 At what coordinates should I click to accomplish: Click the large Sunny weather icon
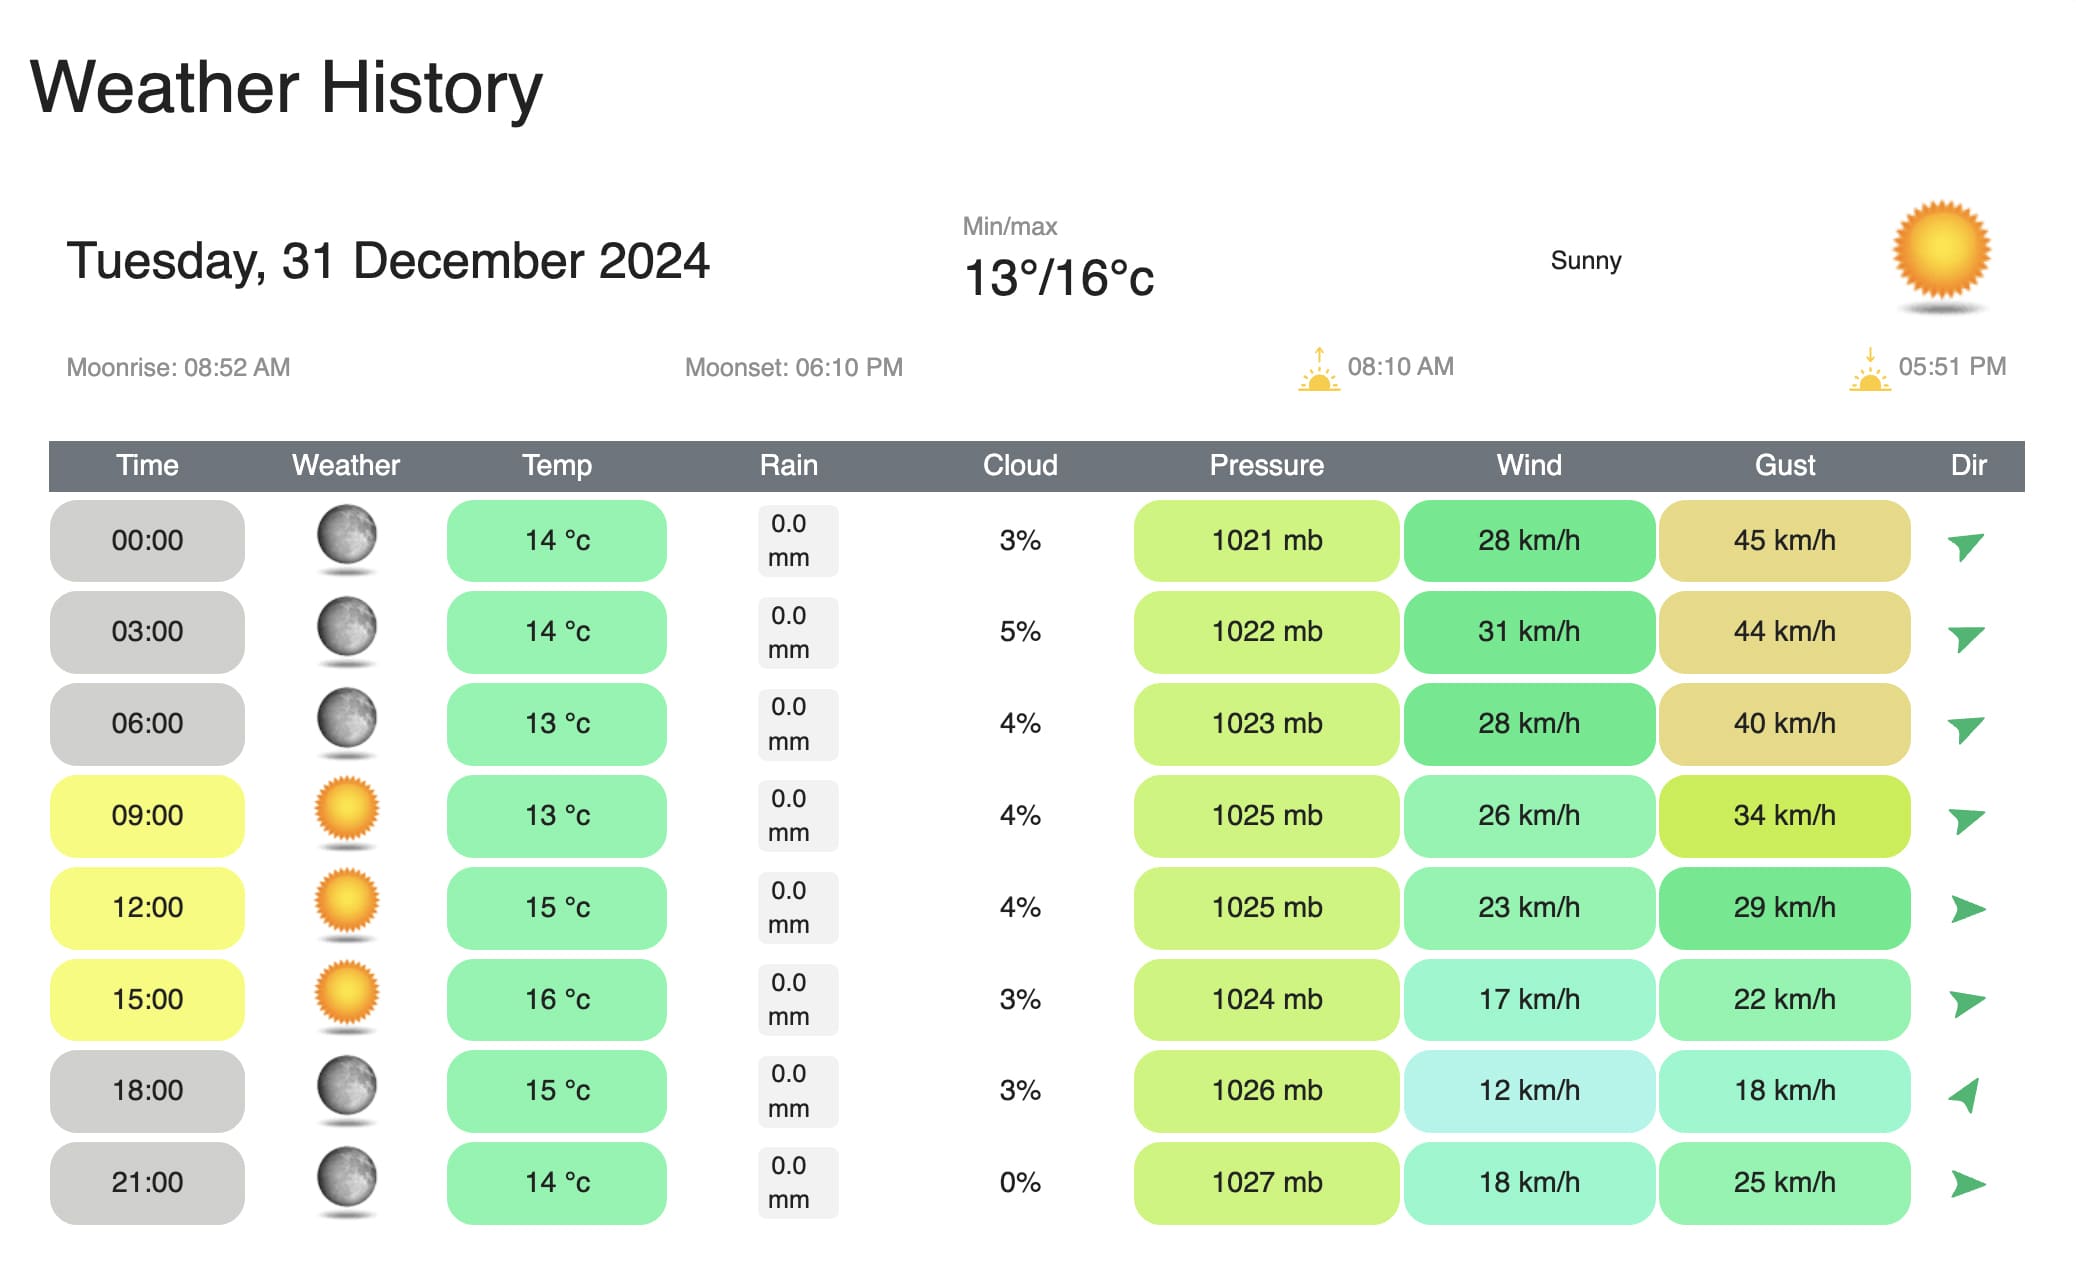[x=1941, y=251]
